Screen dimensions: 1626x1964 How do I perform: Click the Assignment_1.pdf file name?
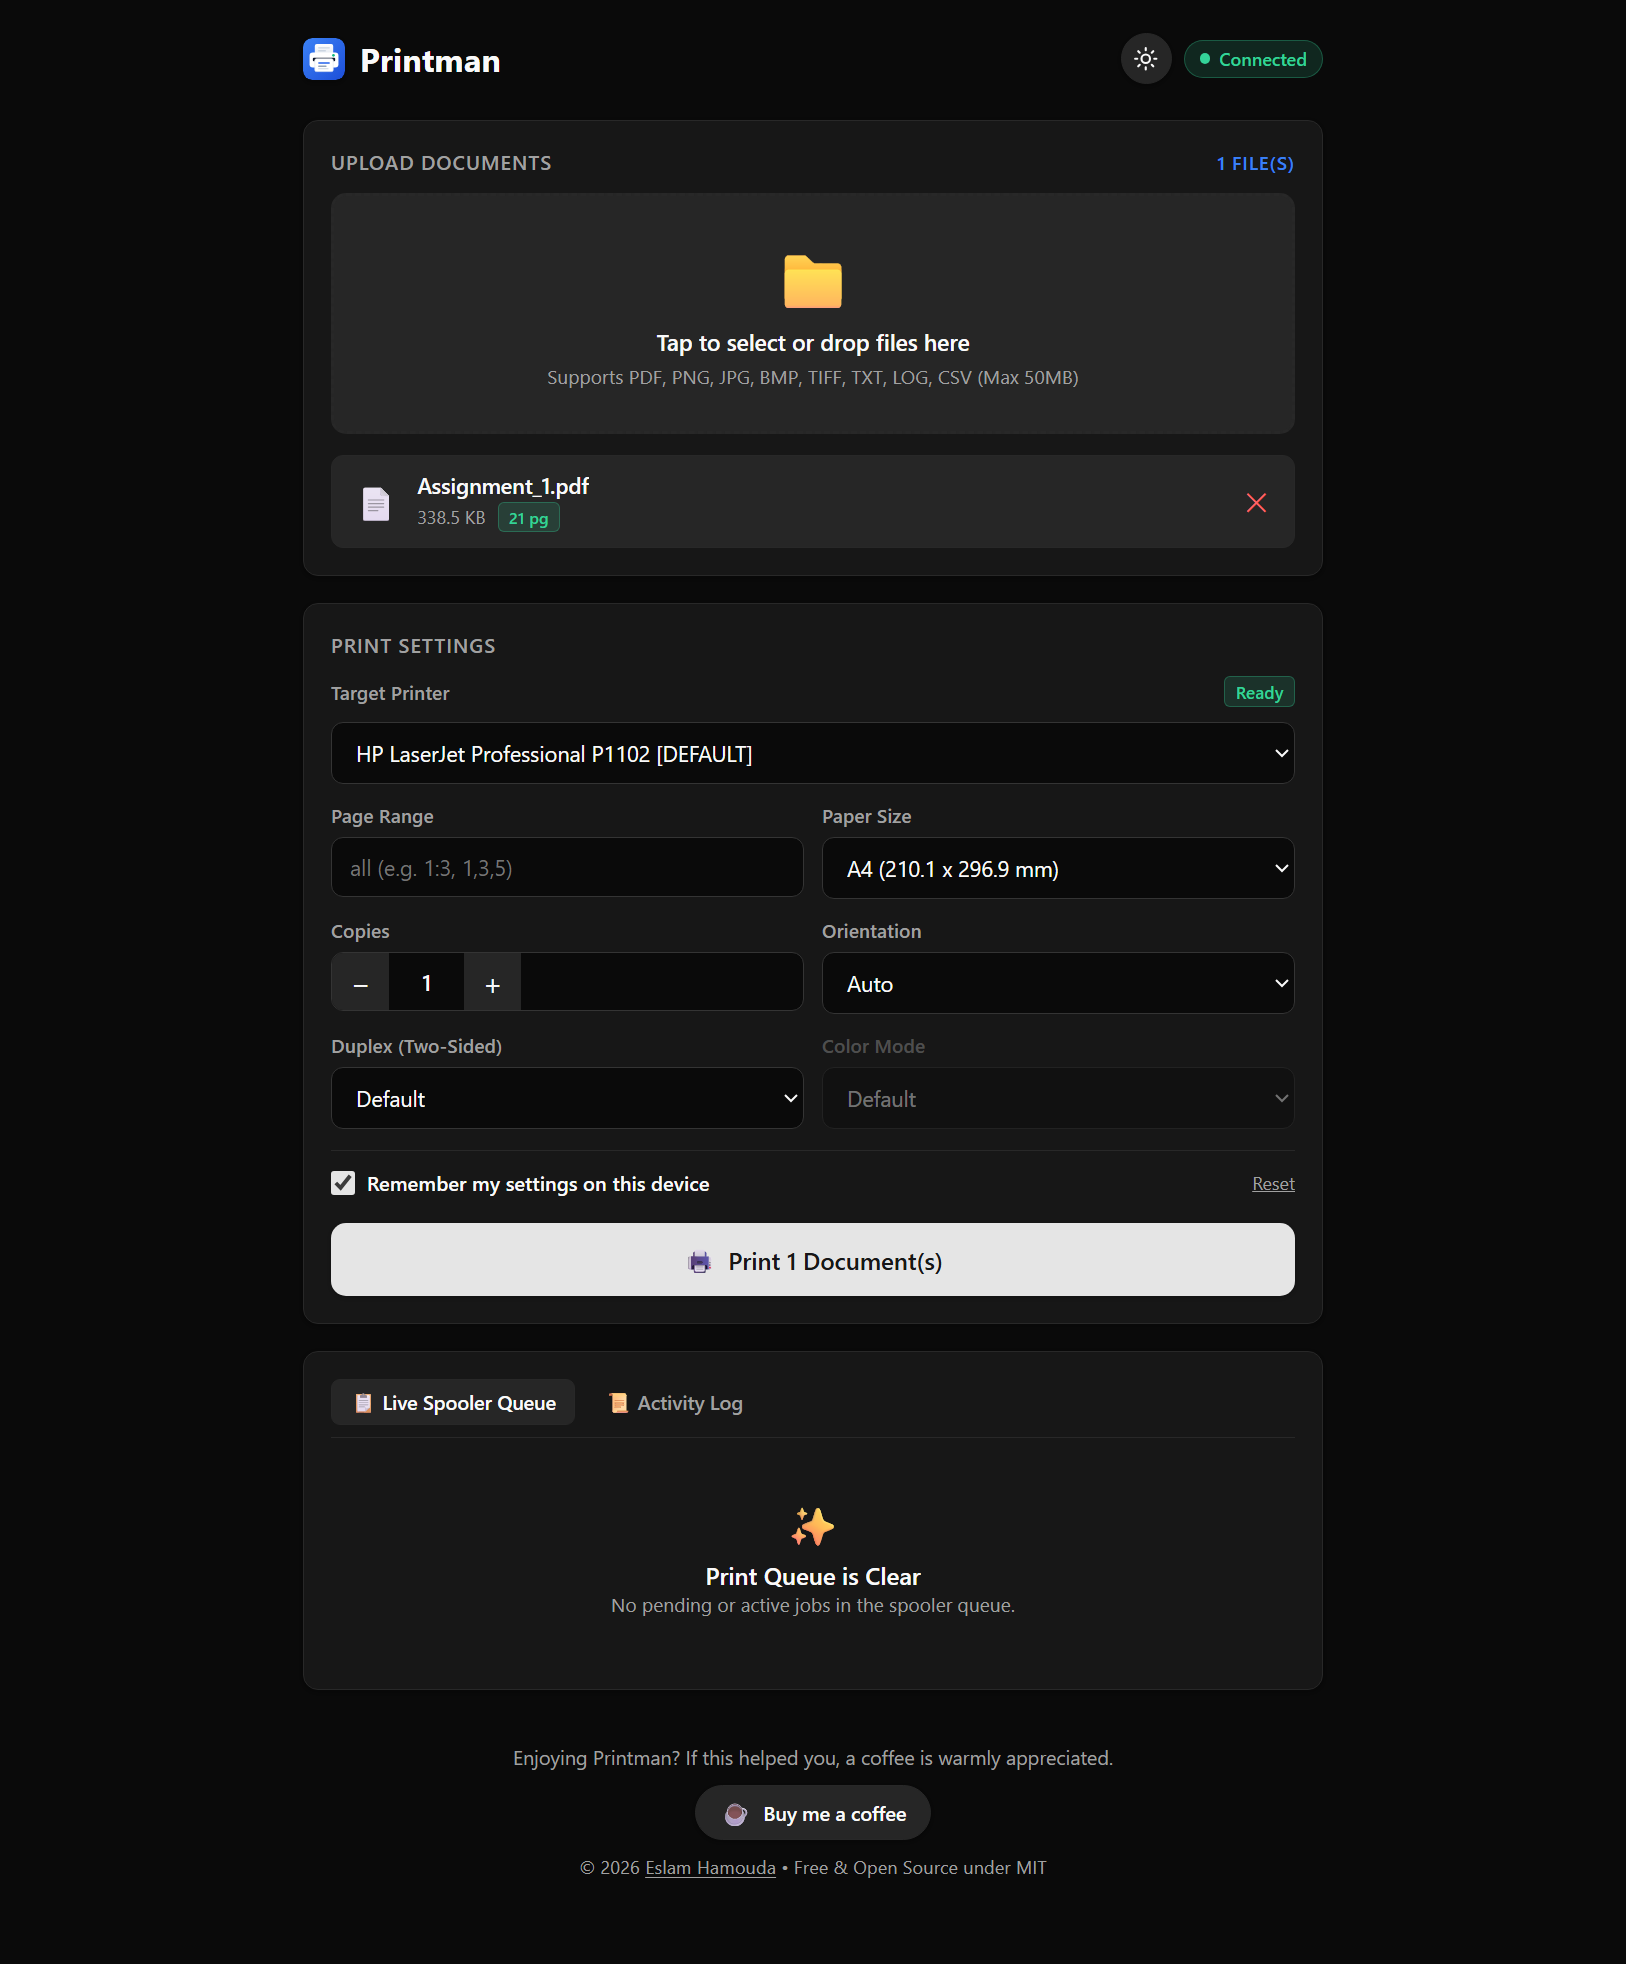503,486
